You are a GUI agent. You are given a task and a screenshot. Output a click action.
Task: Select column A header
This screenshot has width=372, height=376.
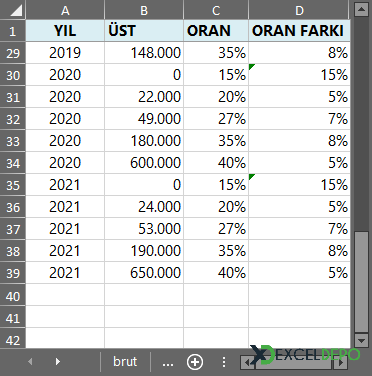(x=65, y=10)
